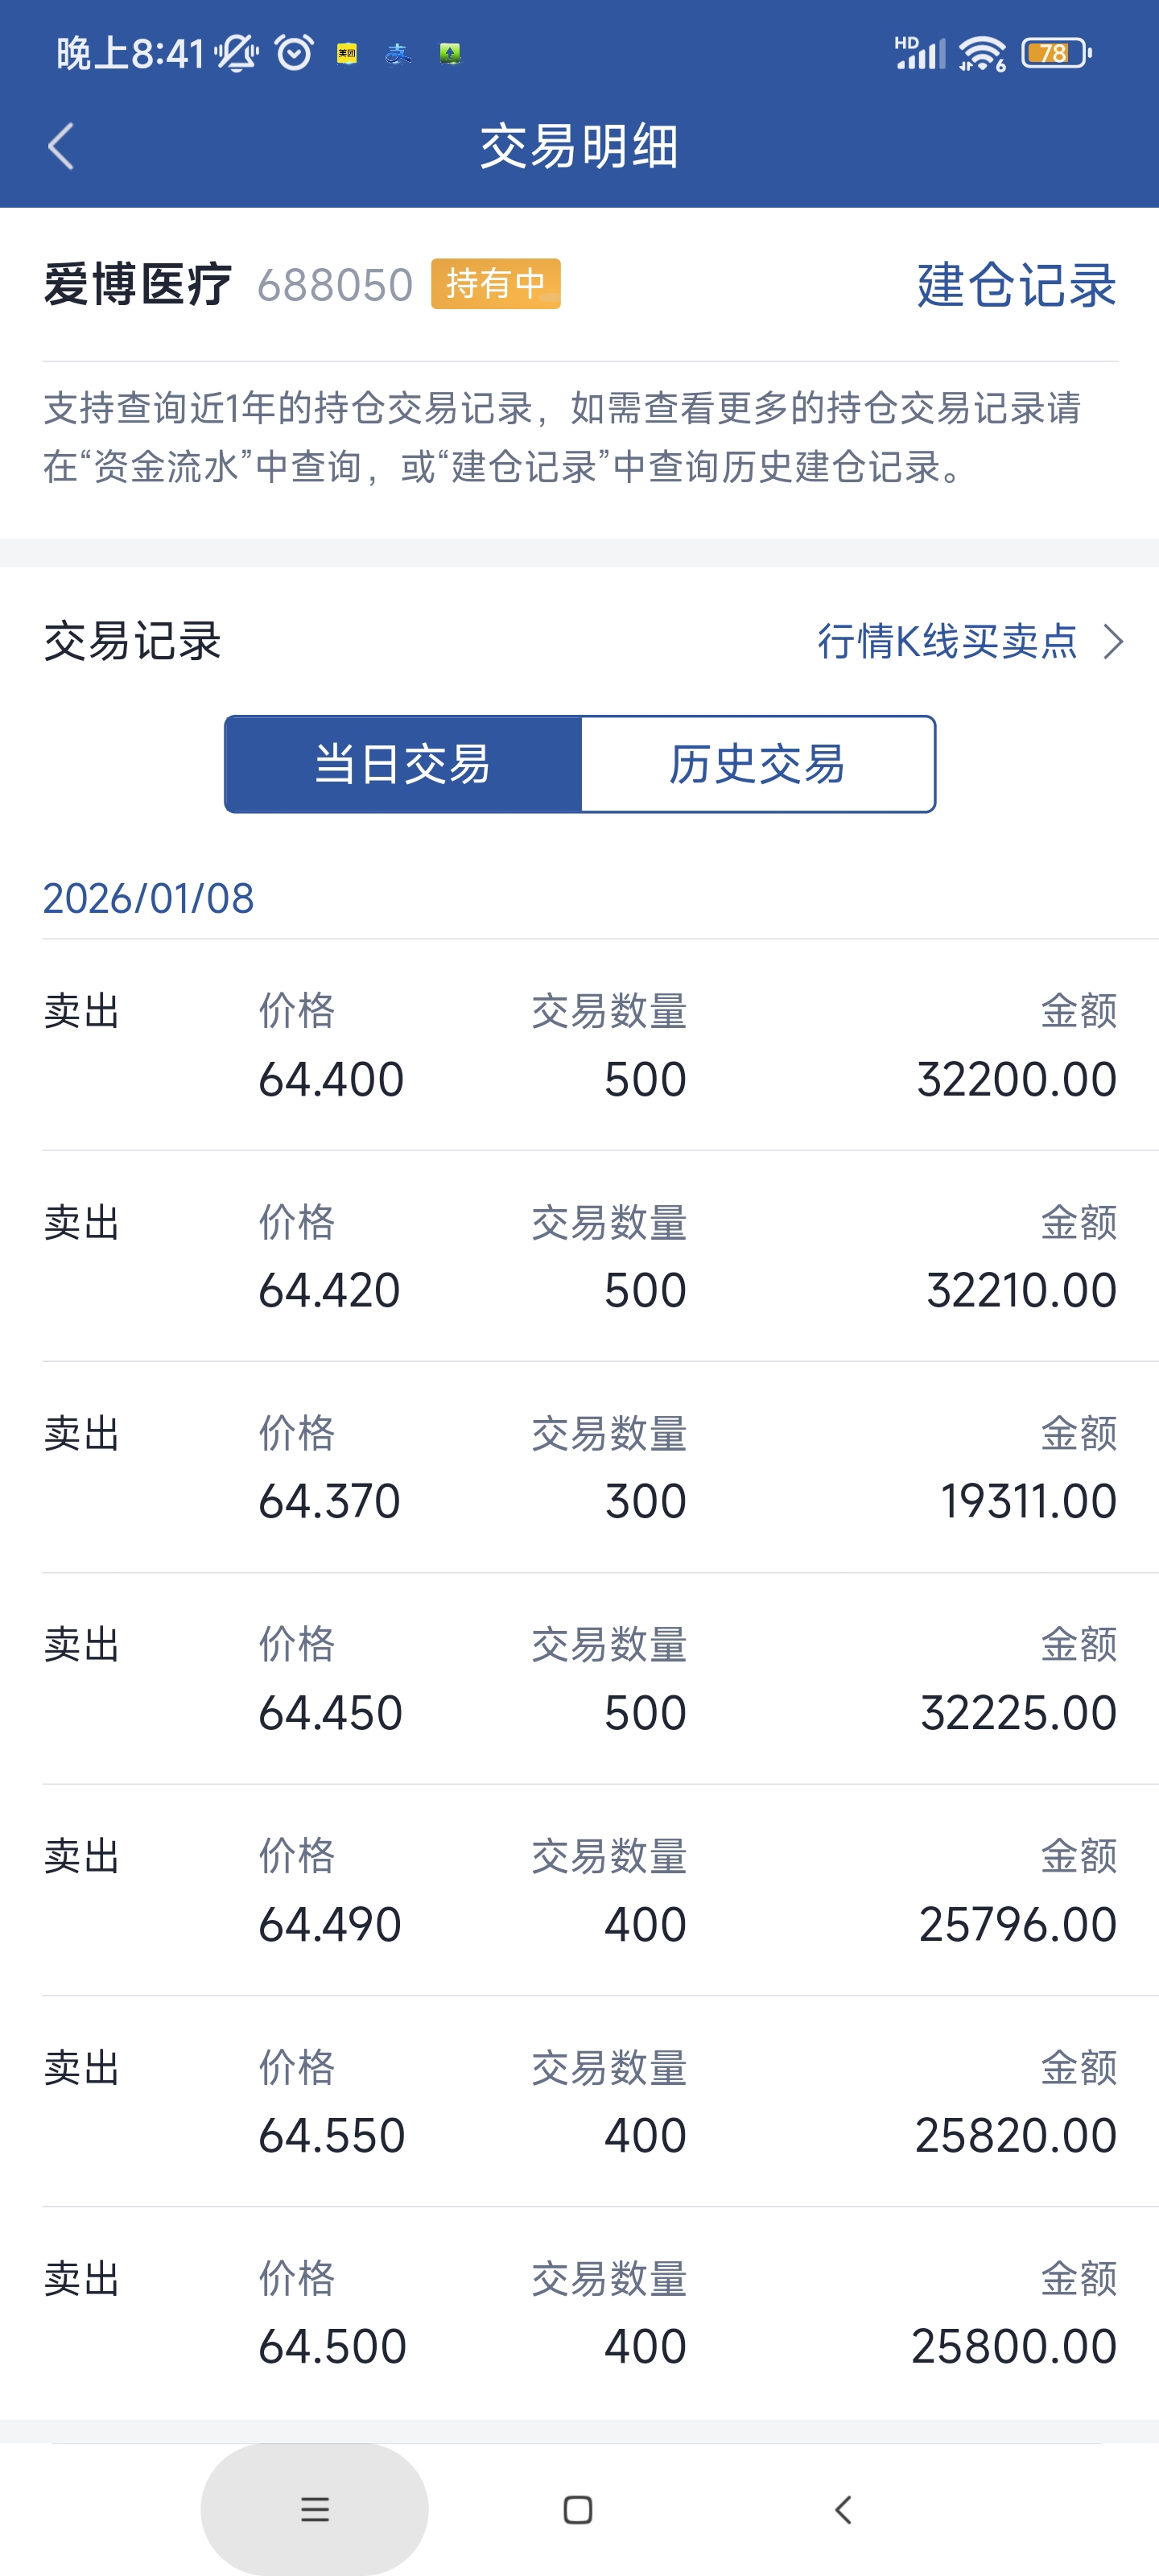This screenshot has width=1159, height=2576.
Task: Select the sell record at 64.400
Action: pyautogui.click(x=580, y=1045)
